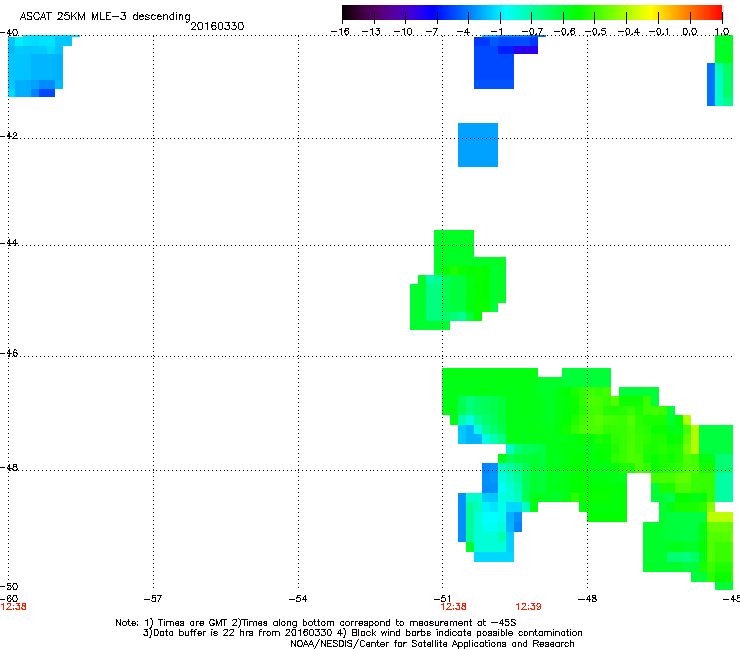This screenshot has width=740, height=650.
Task: Click the '-46' latitude axis label
Action: tap(9, 353)
